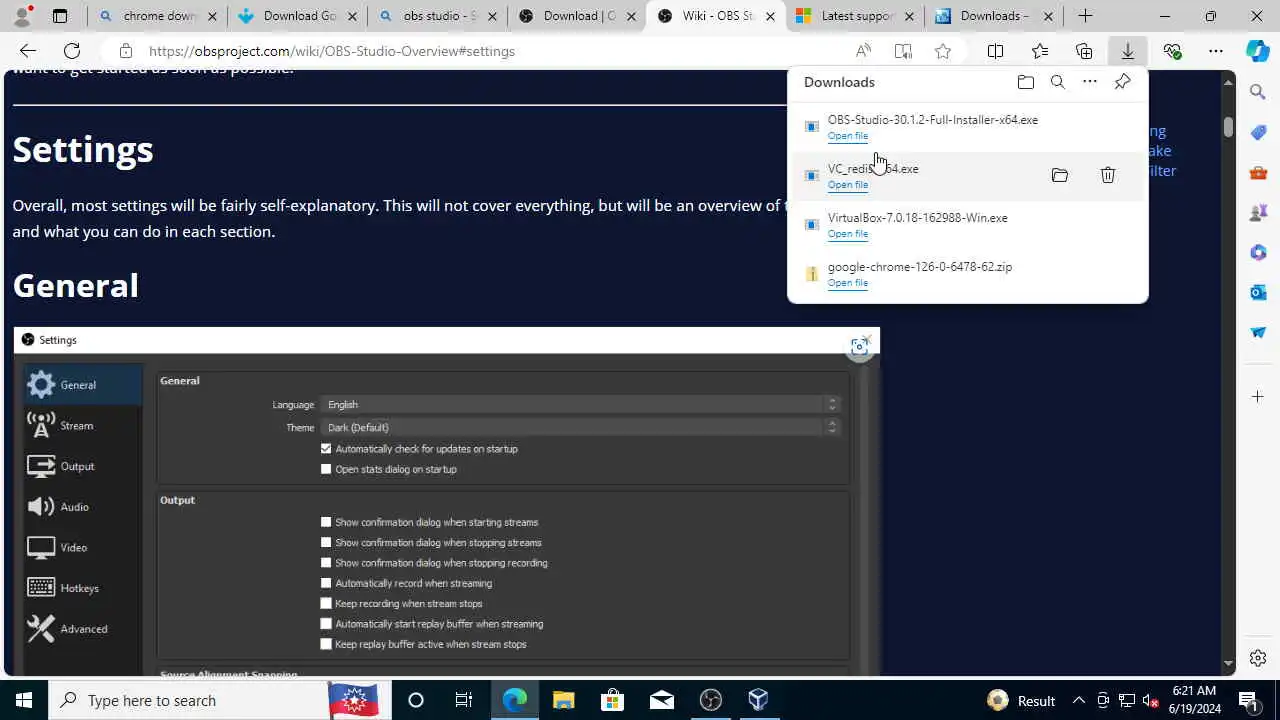
Task: Open Outlook in Edge sidebar
Action: [1258, 292]
